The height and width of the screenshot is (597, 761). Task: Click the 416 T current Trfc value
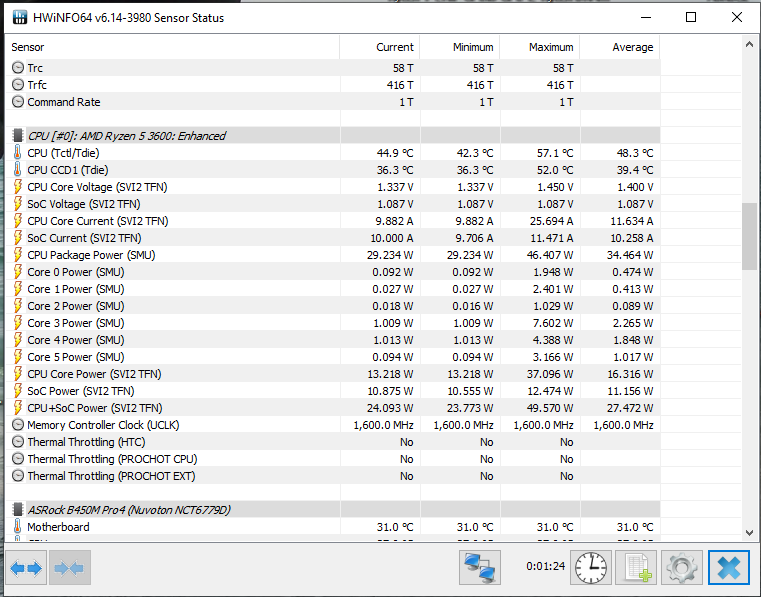400,85
